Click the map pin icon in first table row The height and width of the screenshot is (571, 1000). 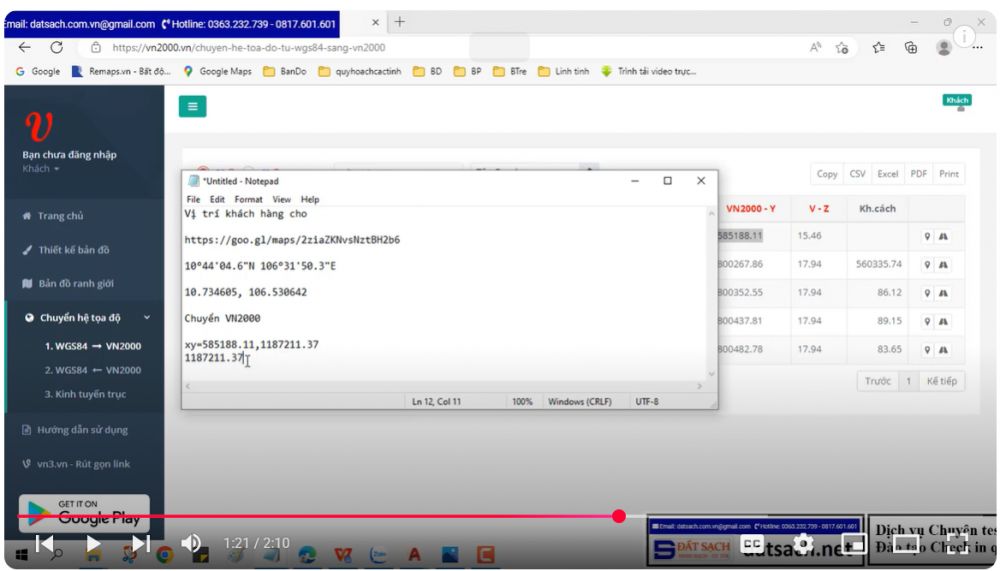click(928, 236)
